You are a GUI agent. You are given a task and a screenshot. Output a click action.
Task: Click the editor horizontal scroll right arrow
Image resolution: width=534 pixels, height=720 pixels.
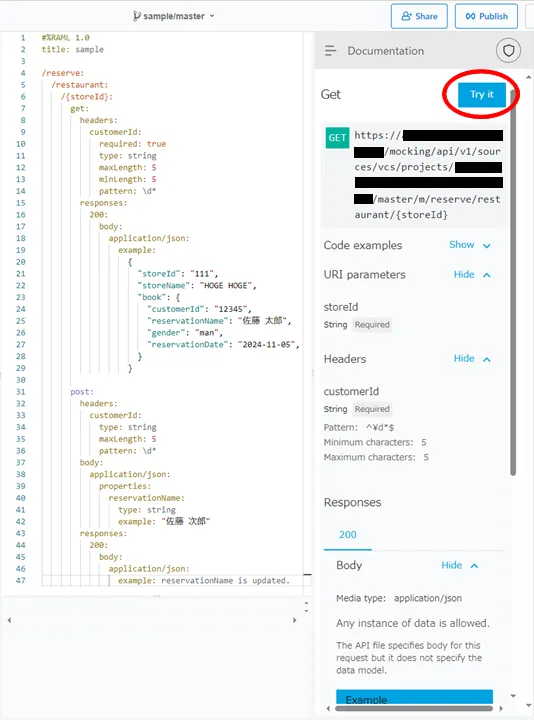tap(295, 620)
